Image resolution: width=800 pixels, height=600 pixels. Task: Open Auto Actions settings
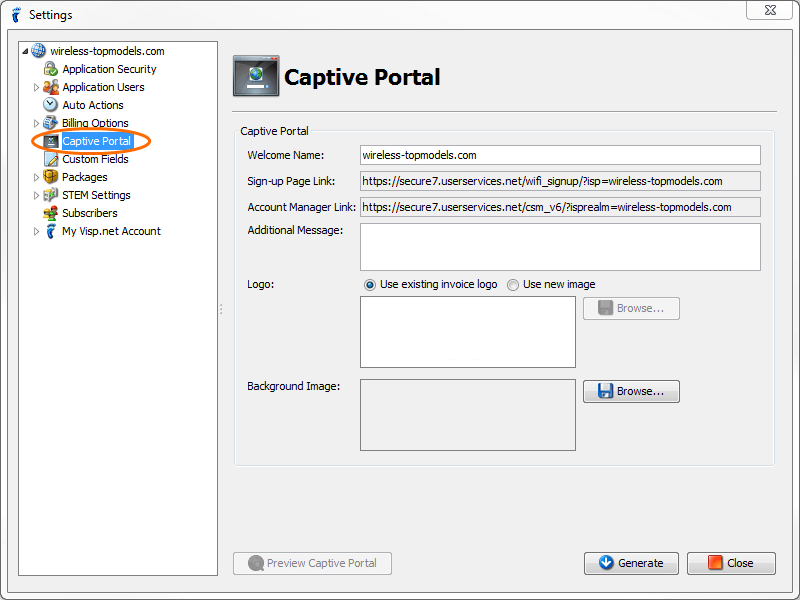pos(93,105)
